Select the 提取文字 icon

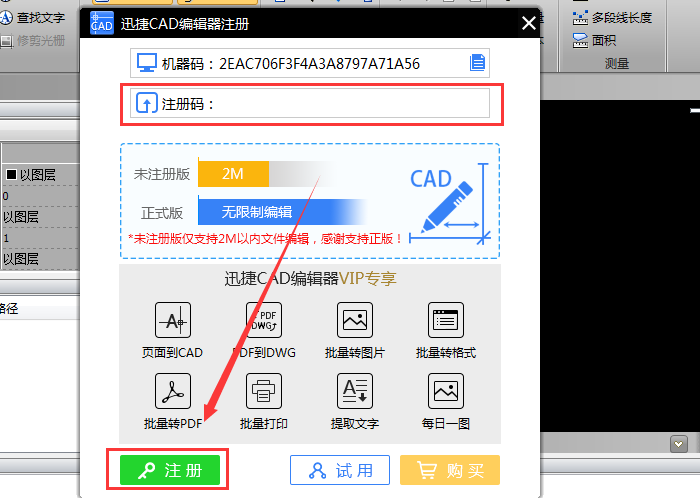(355, 391)
